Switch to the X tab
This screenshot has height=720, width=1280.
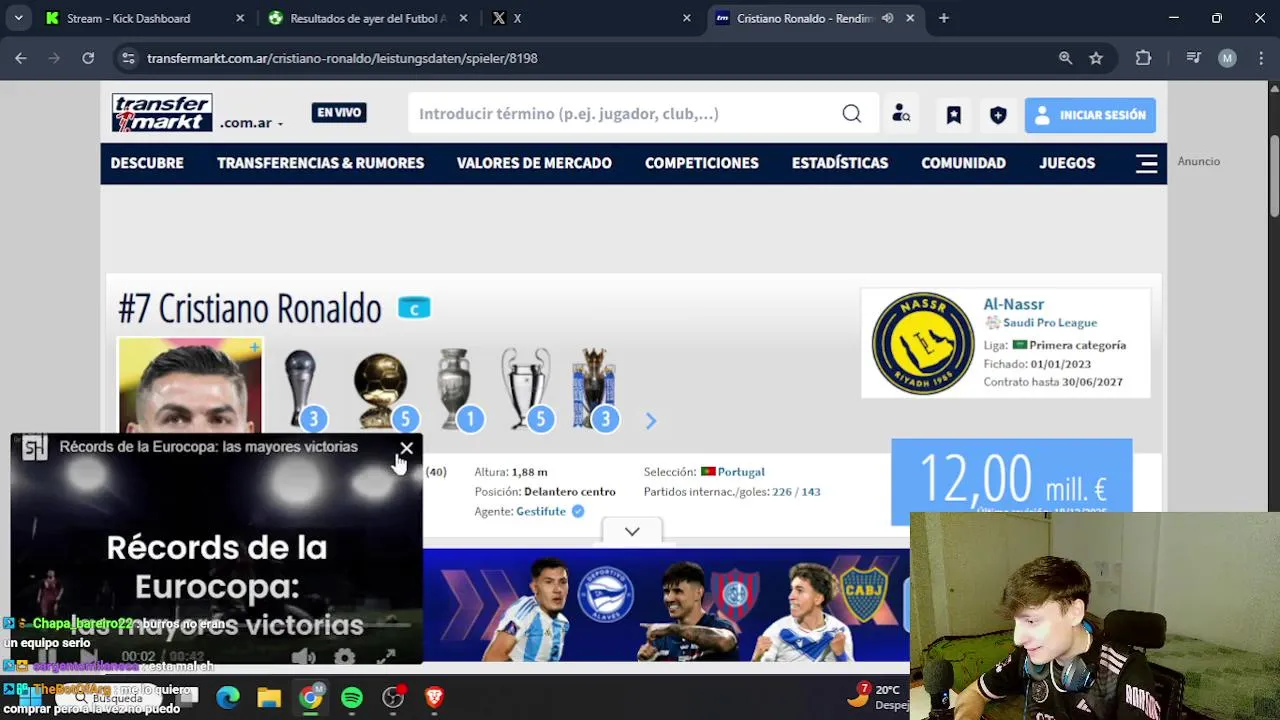590,18
